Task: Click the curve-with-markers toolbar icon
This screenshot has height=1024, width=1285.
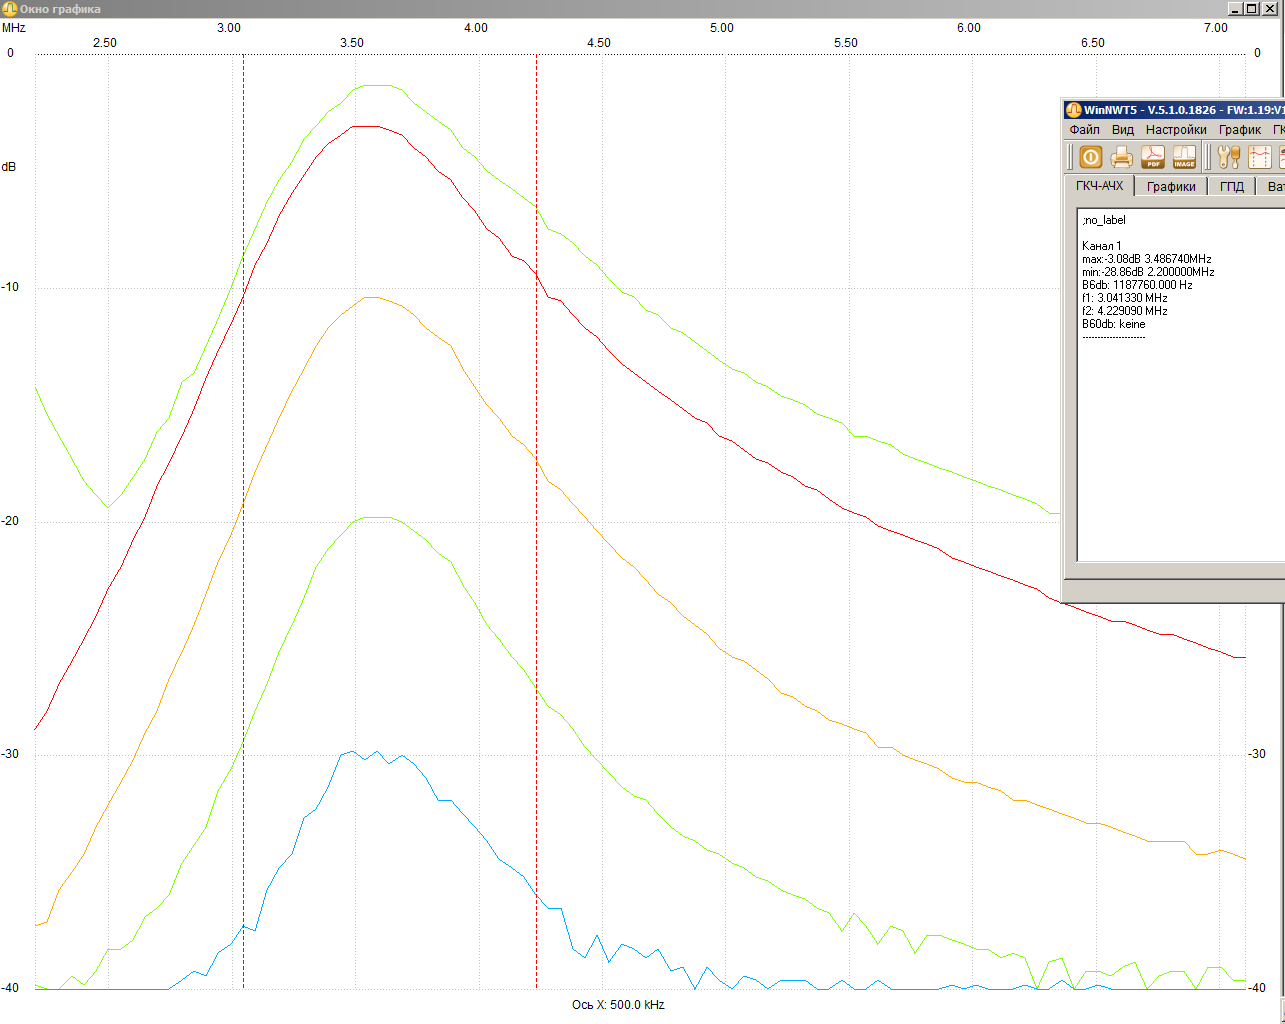Action: 1260,157
